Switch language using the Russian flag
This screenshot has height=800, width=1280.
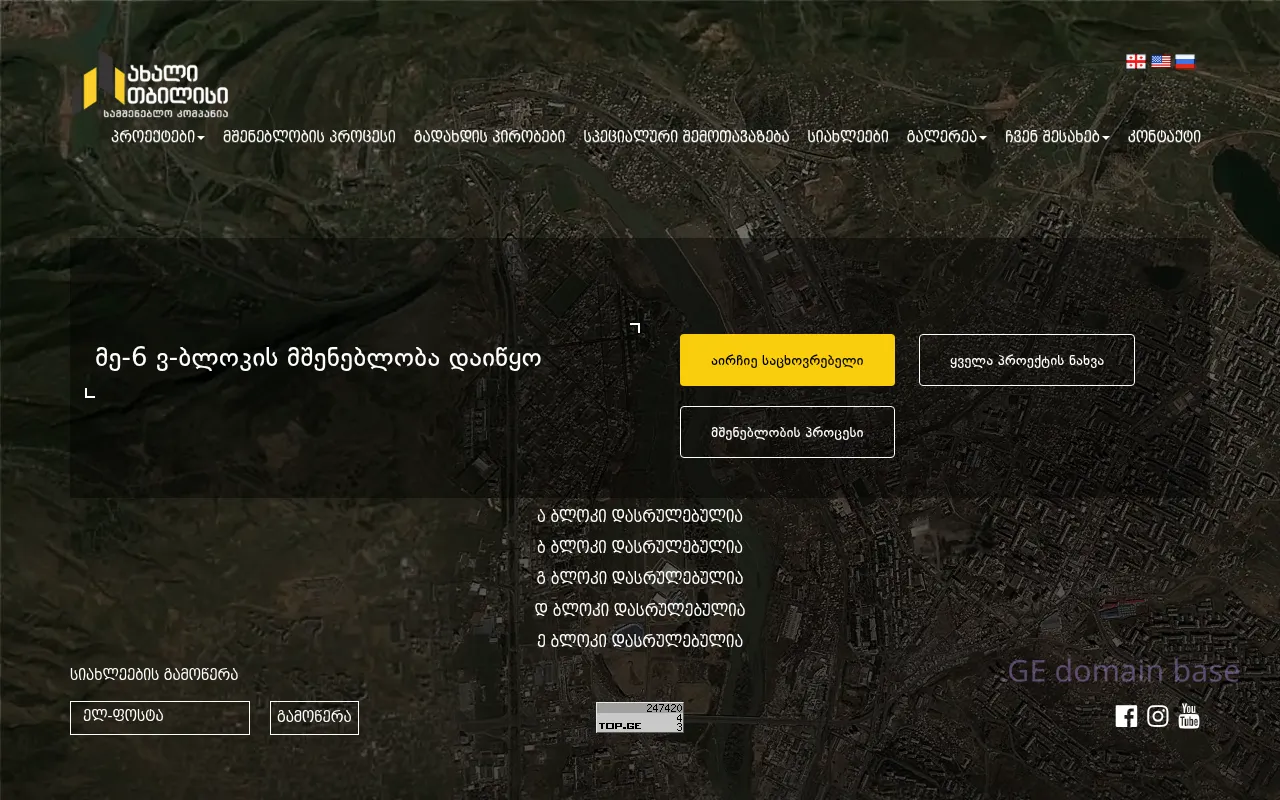(x=1185, y=62)
